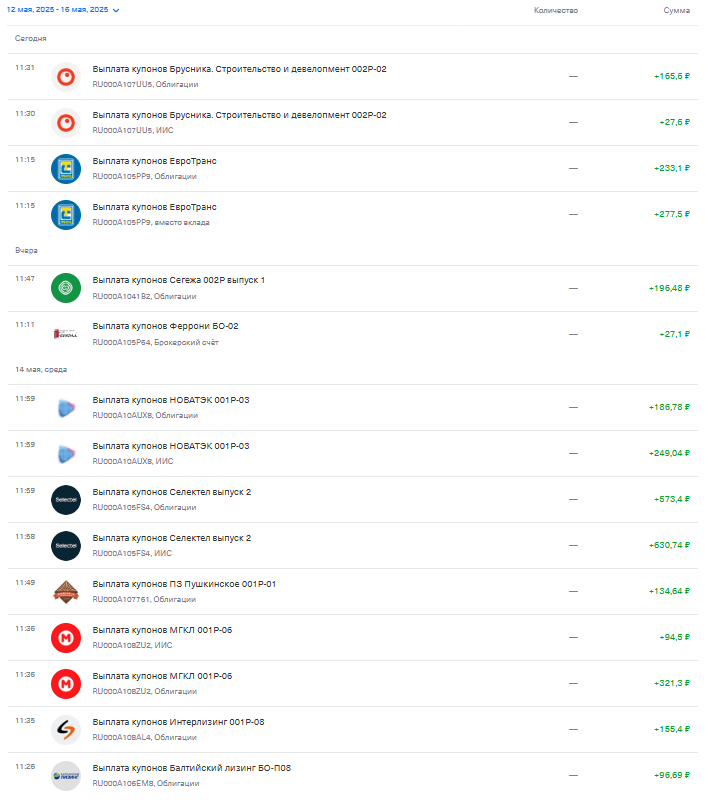Click the МГКЛ logo in the ИИС row
712x803 pixels.
coord(66,638)
